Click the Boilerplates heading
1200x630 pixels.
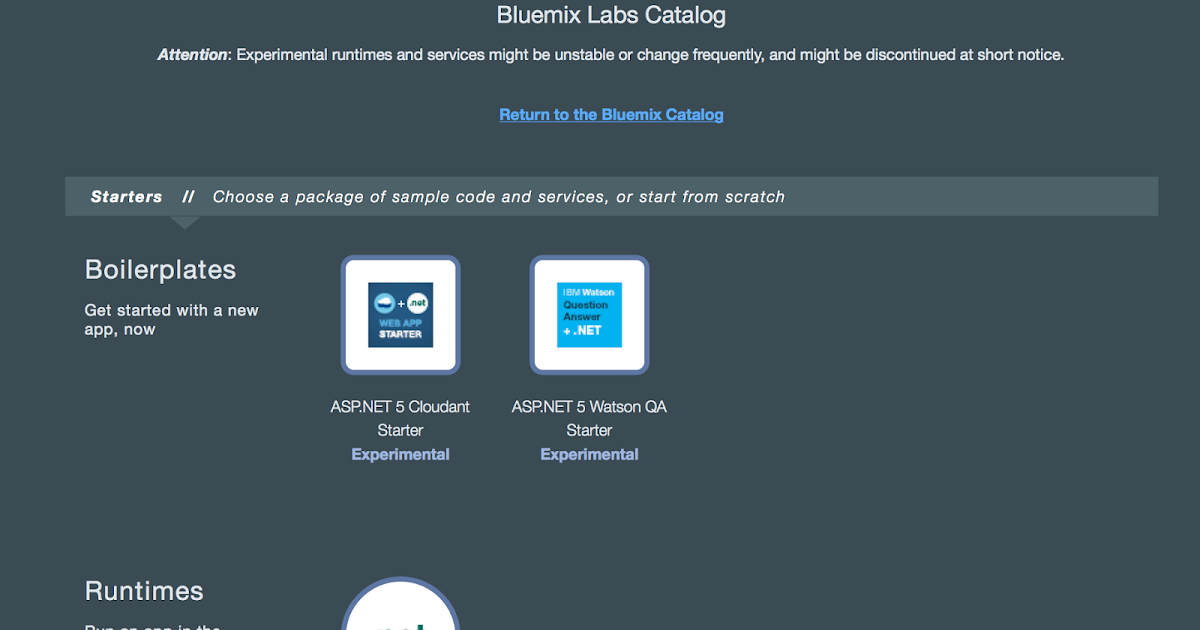(x=160, y=270)
